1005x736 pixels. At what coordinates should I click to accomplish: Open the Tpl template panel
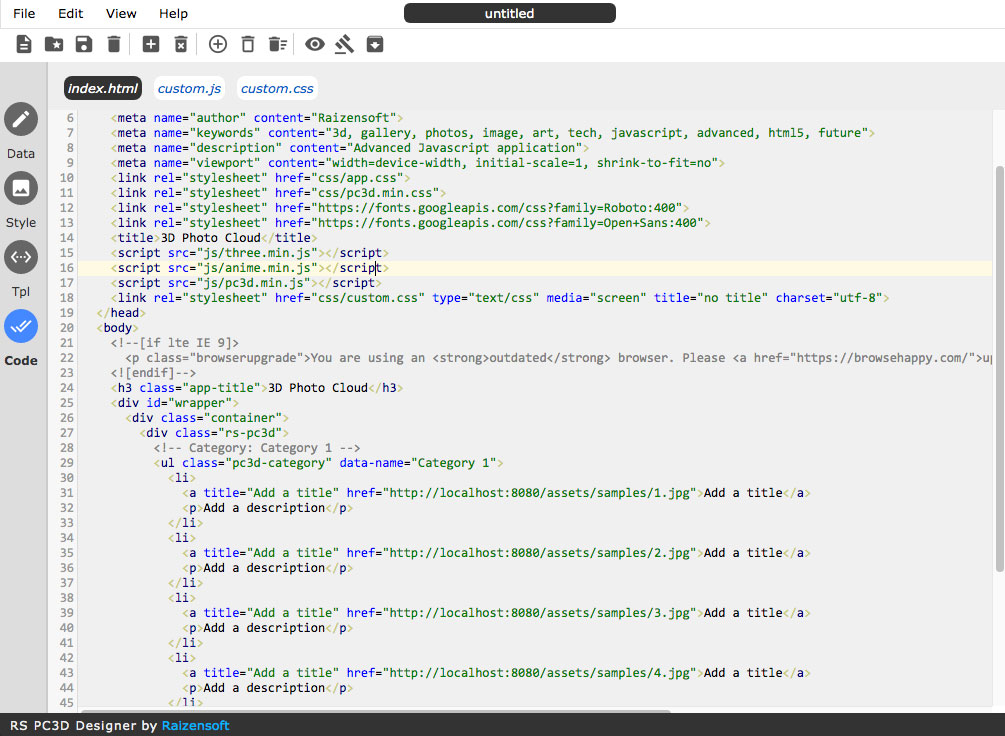[21, 257]
